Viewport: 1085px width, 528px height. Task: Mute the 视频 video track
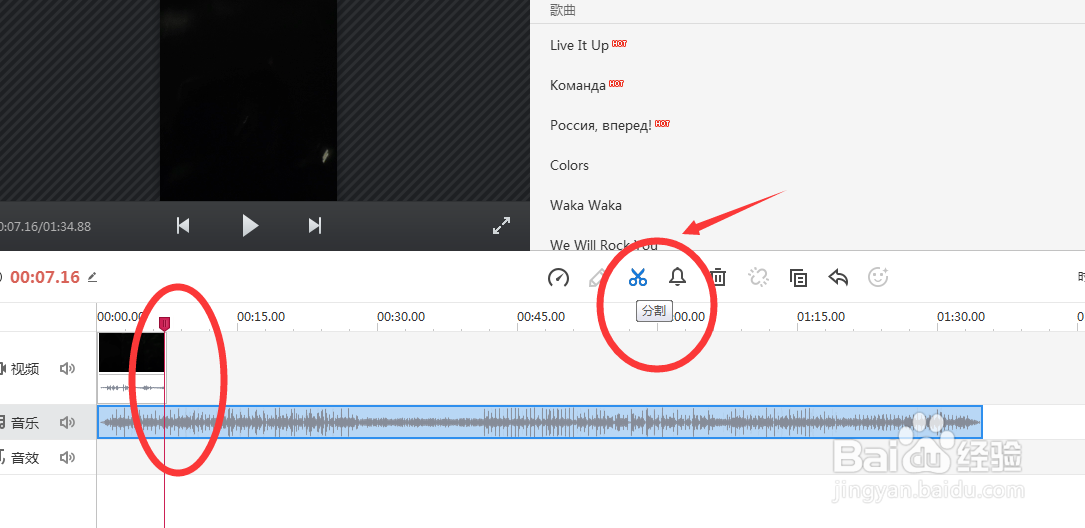click(67, 368)
